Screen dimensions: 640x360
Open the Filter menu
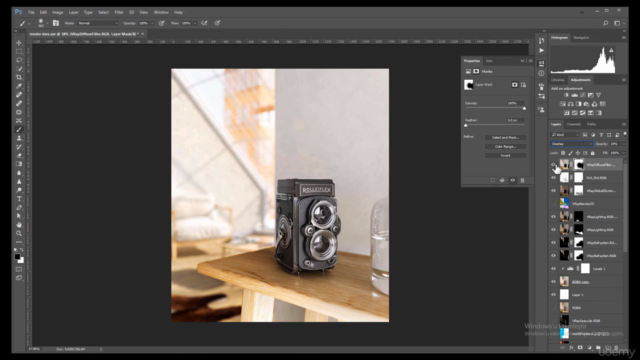pos(119,12)
